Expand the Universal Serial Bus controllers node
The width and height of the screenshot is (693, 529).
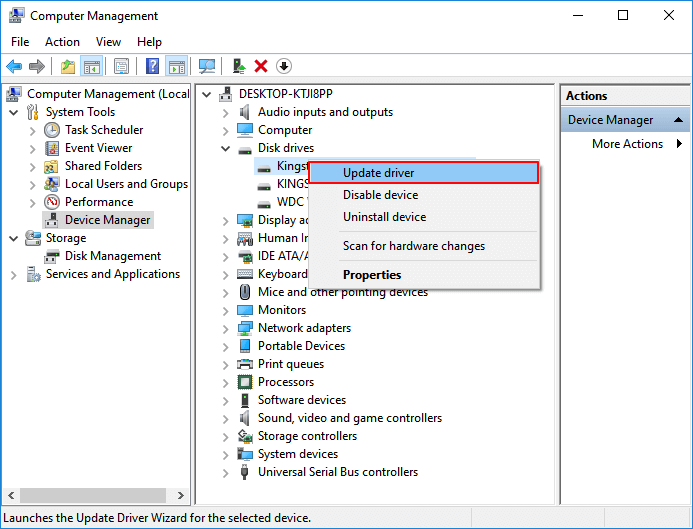(x=225, y=472)
